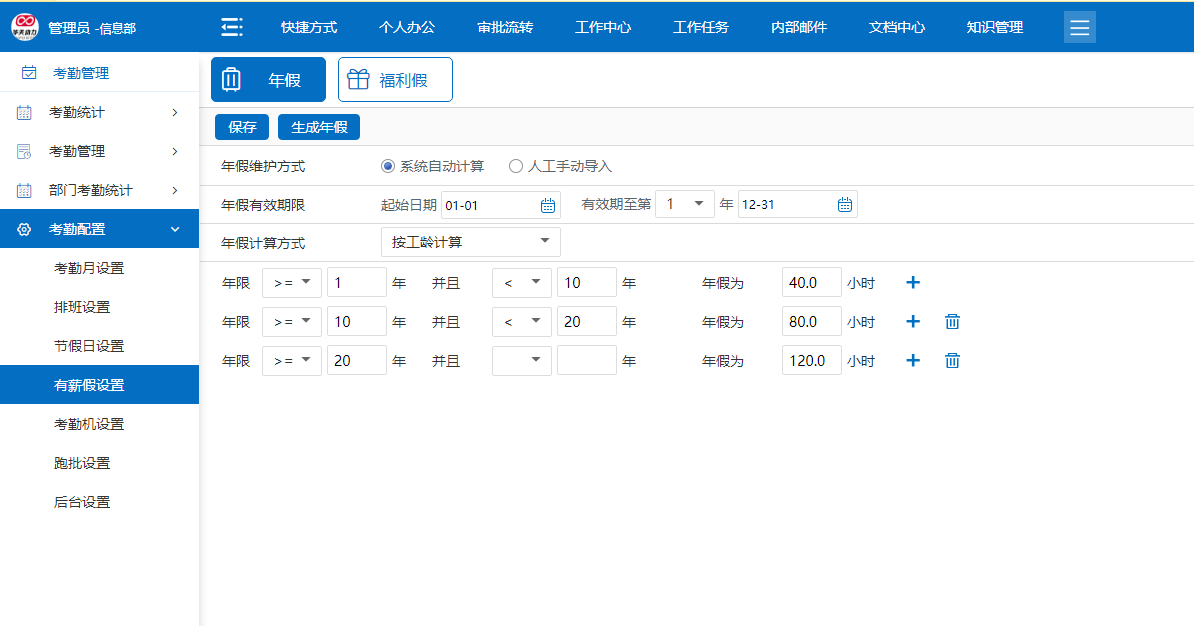Image resolution: width=1194 pixels, height=626 pixels.
Task: Click the collapse sidebar menu icon
Action: coord(232,27)
